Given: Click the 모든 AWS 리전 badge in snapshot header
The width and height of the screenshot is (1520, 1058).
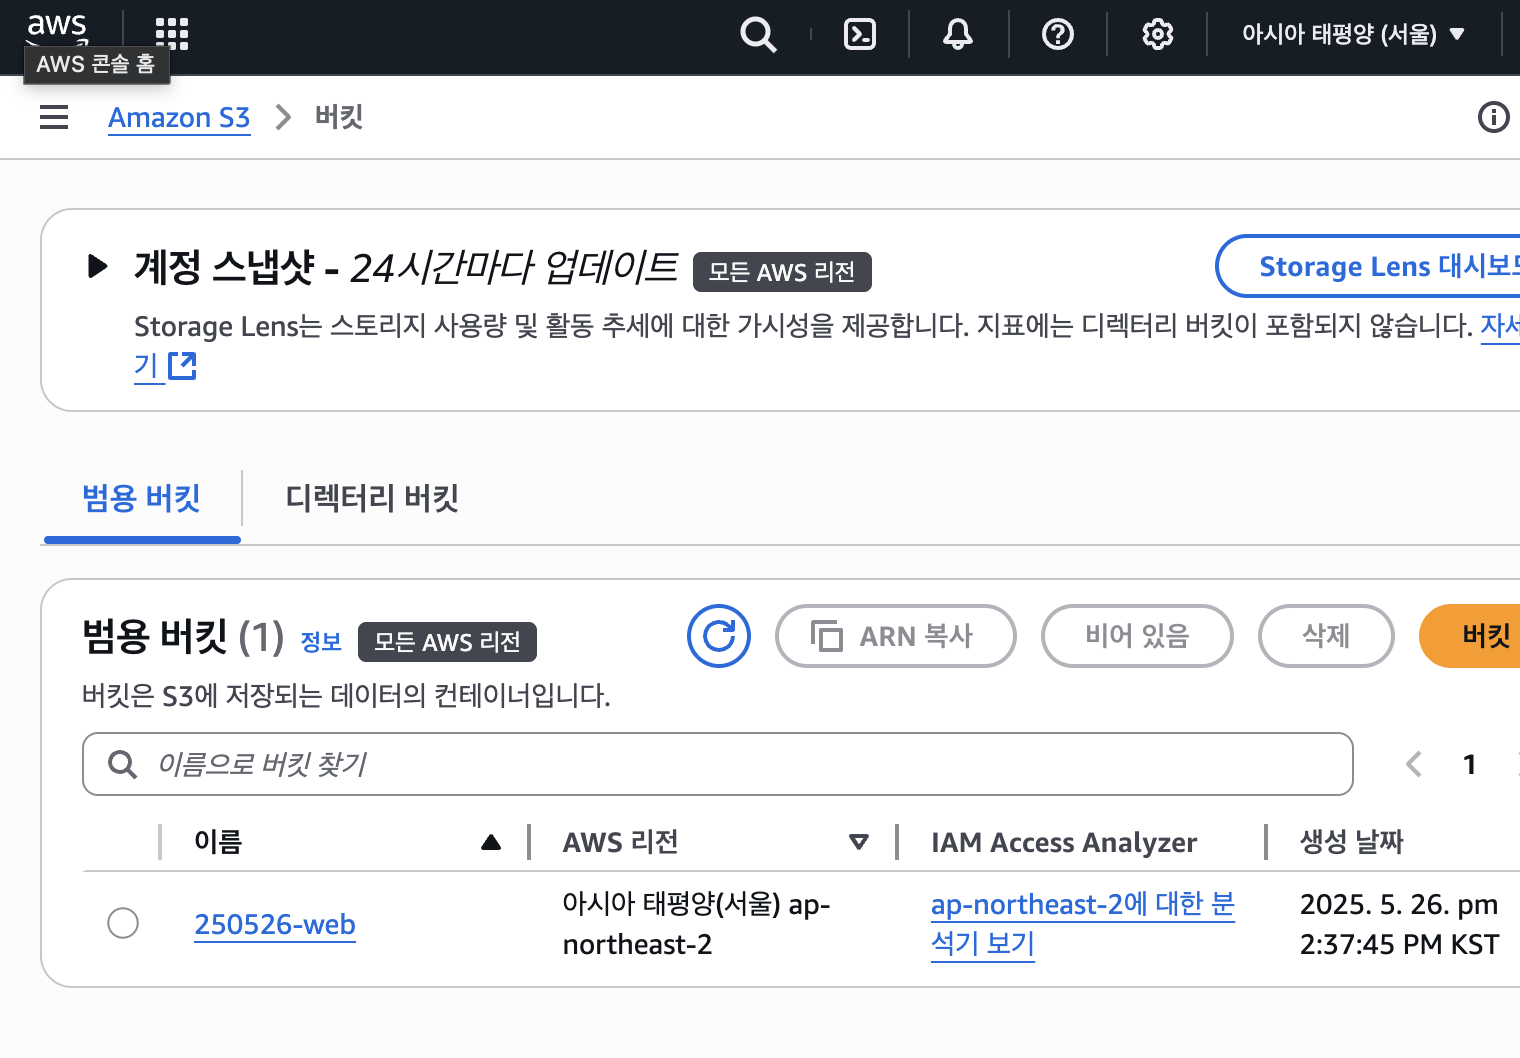Looking at the screenshot, I should 782,272.
